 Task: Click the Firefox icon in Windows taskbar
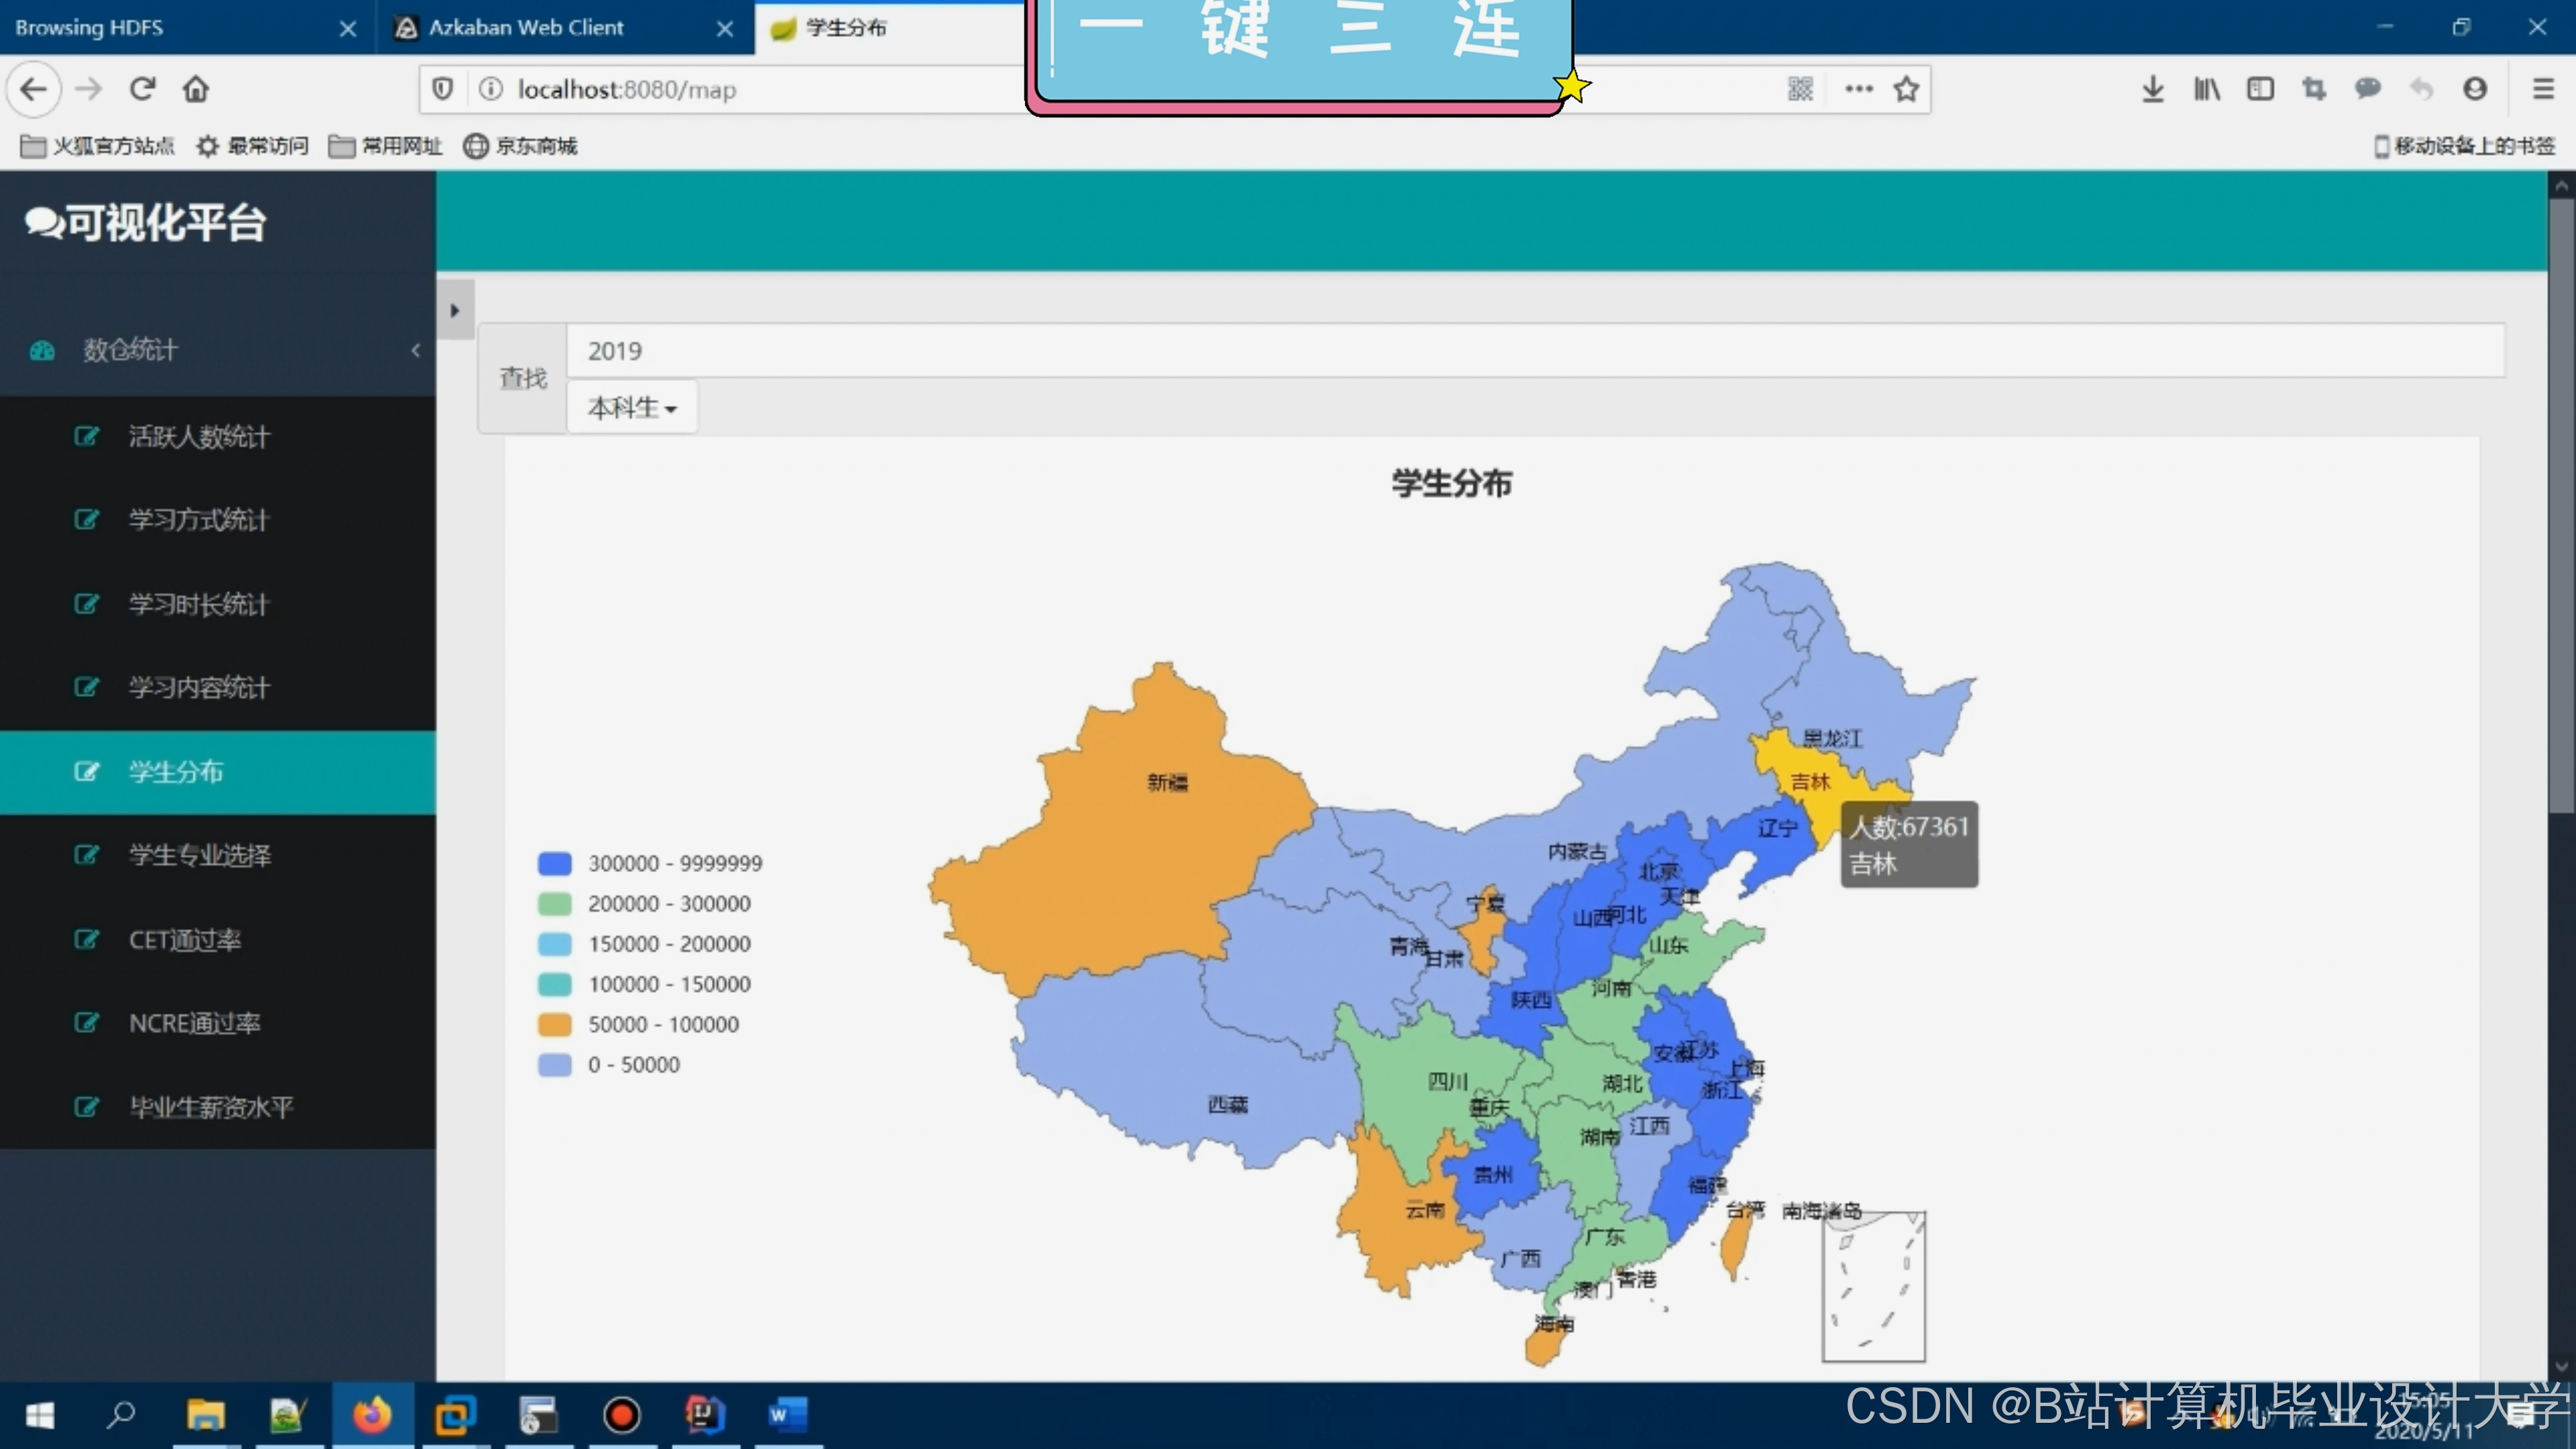tap(372, 1415)
